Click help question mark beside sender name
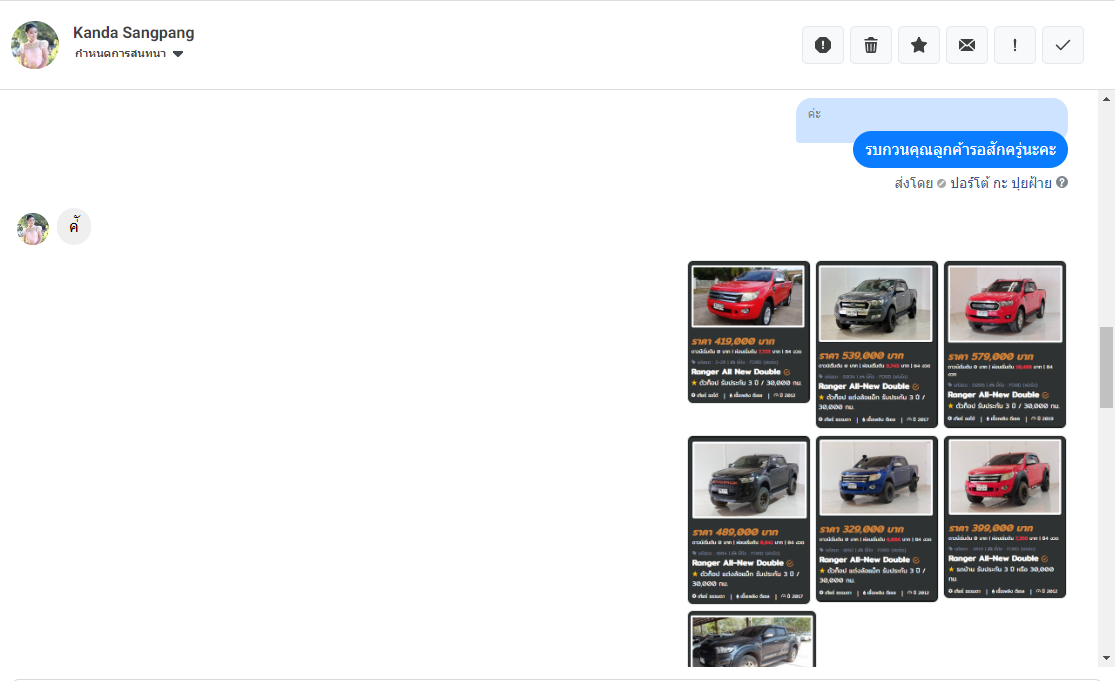The image size is (1115, 681). pos(1062,182)
